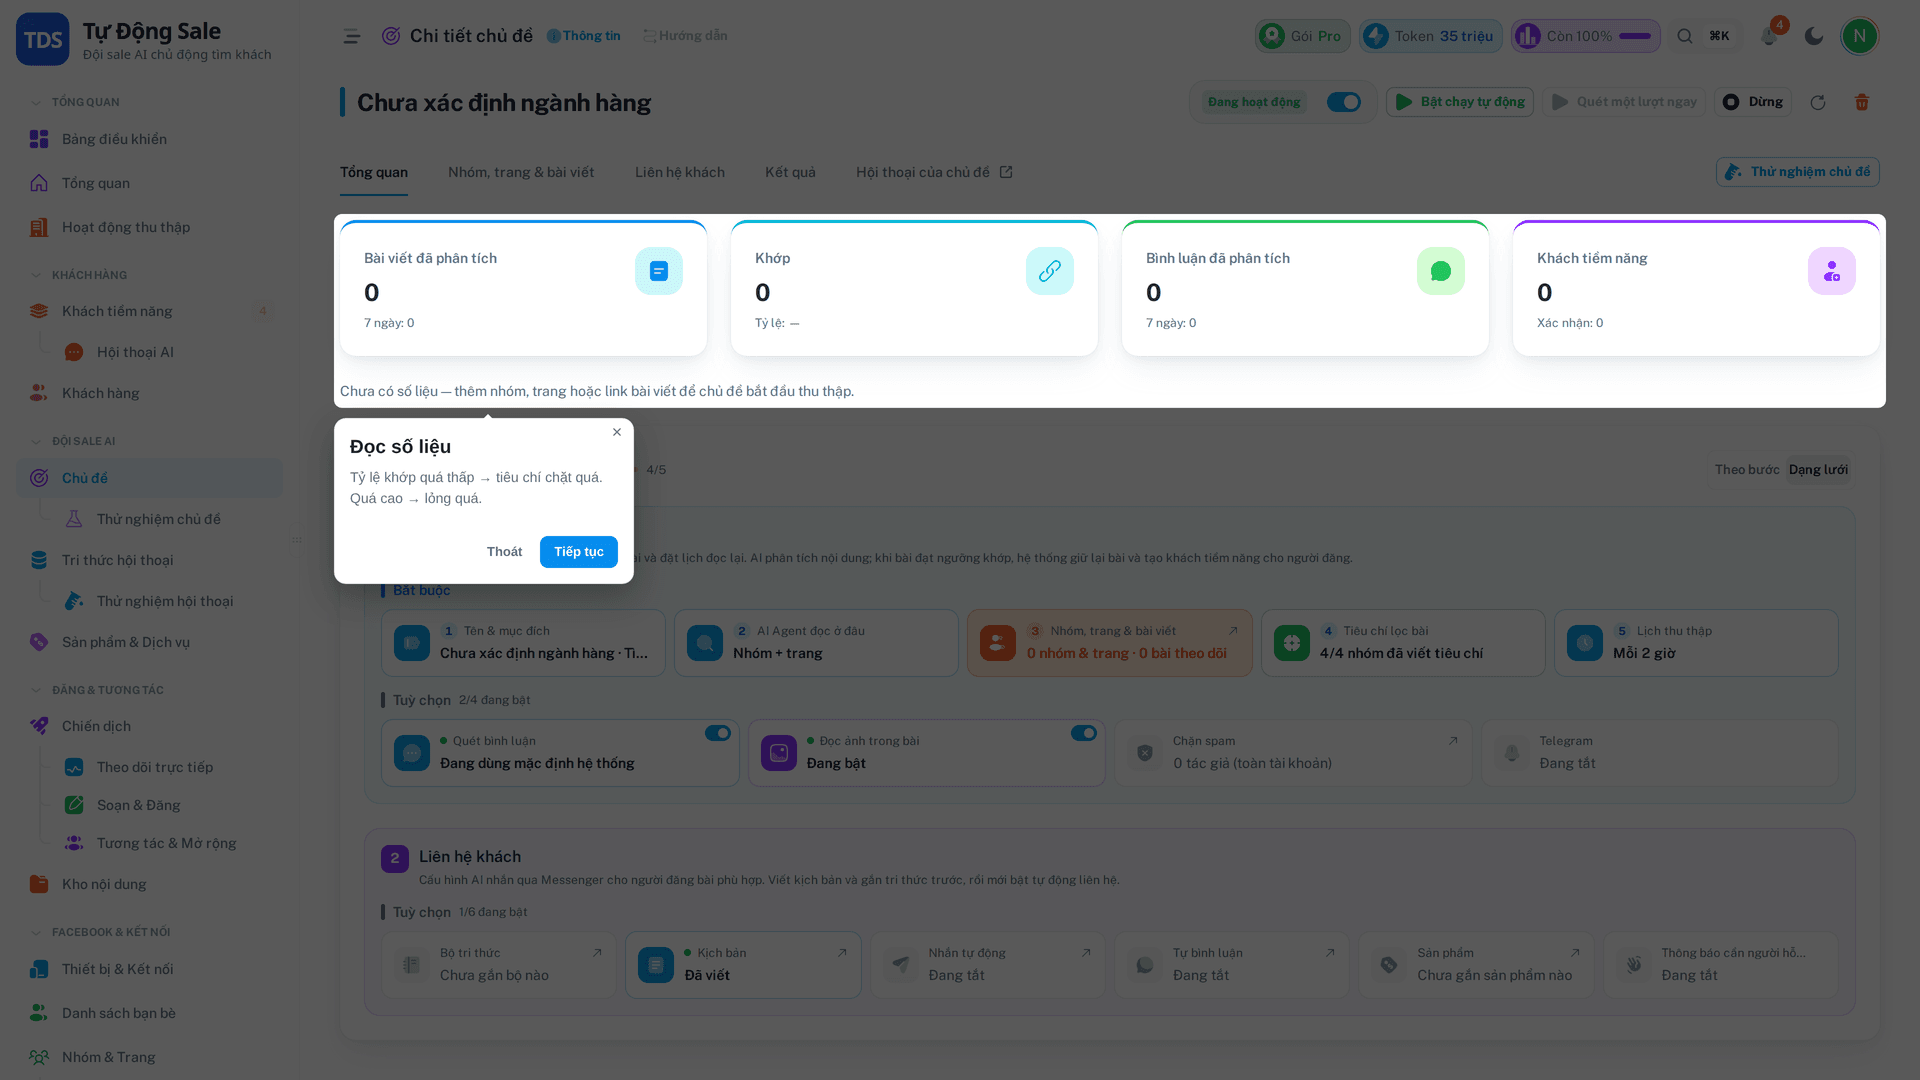Click the Khớp link icon

tap(1049, 271)
